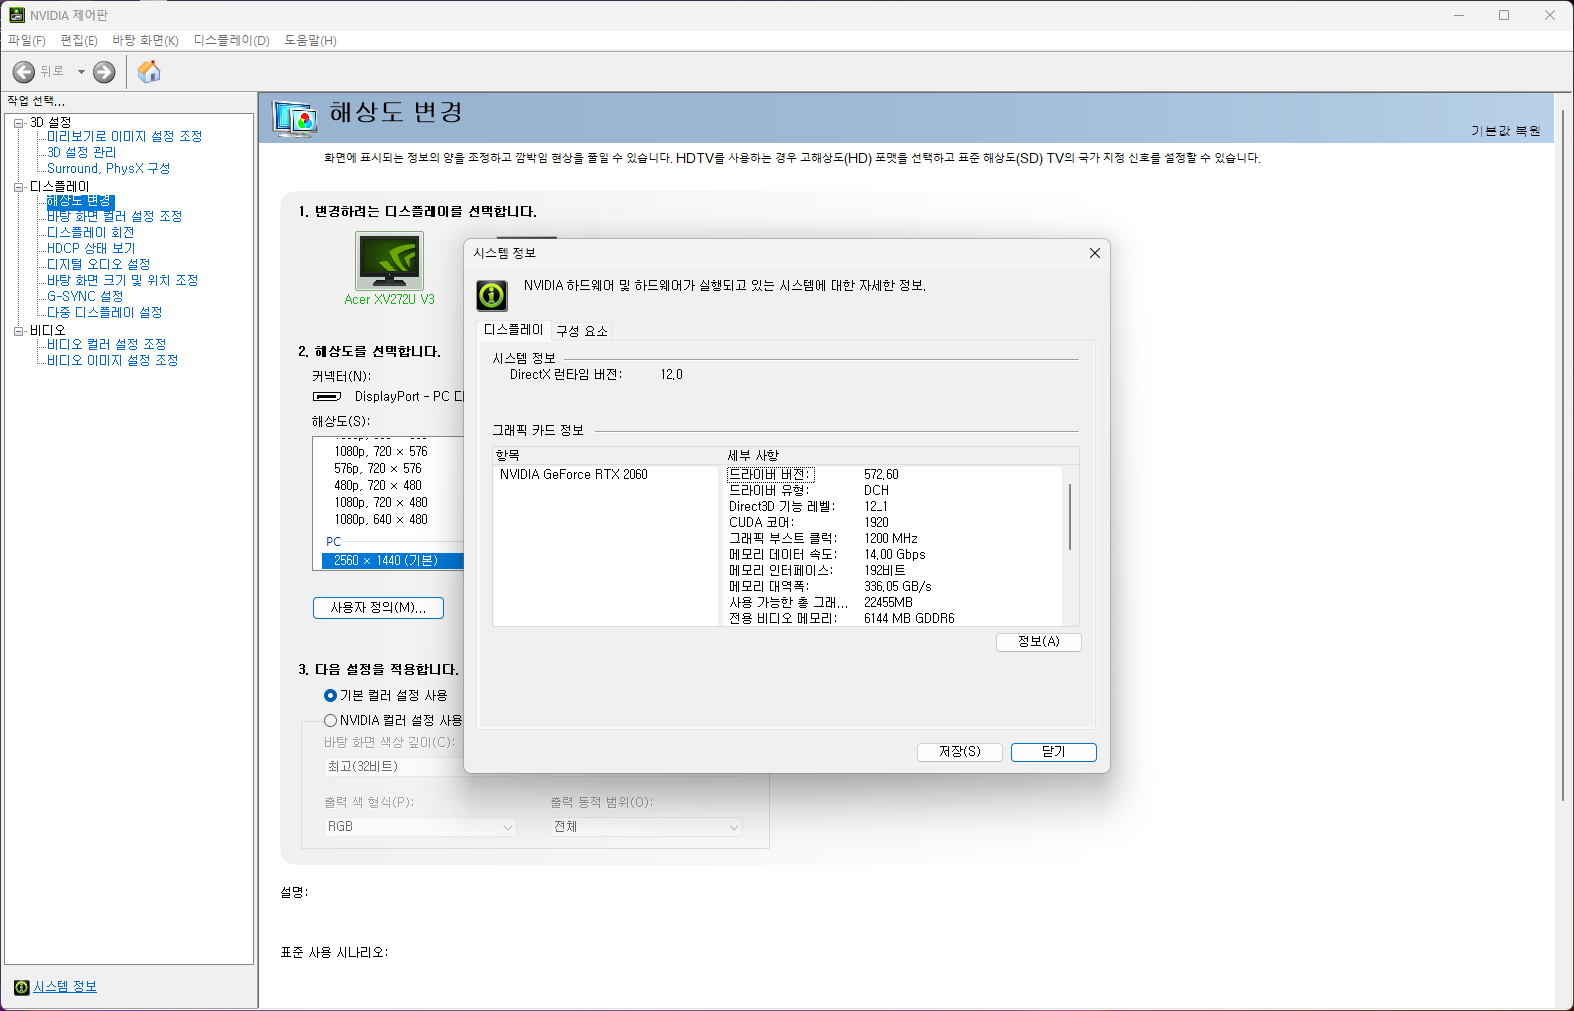Image resolution: width=1574 pixels, height=1011 pixels.
Task: Switch to the 구성 요소 tab
Action: [582, 331]
